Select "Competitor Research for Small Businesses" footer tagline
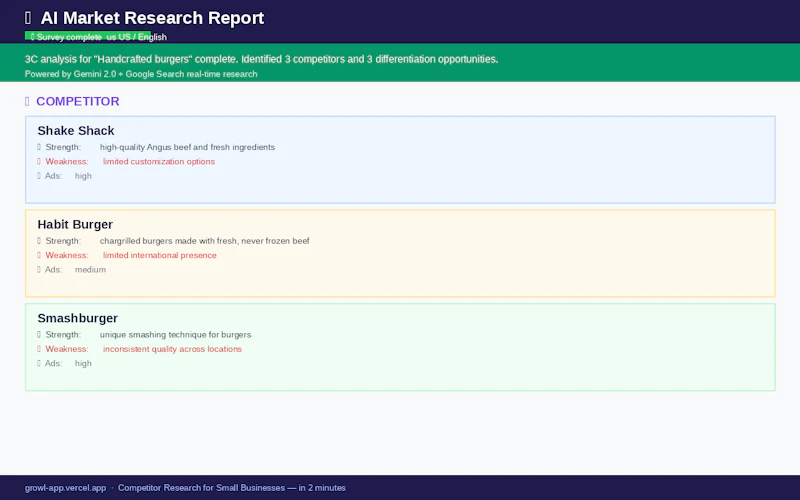Viewport: 800px width, 500px height. coord(202,488)
